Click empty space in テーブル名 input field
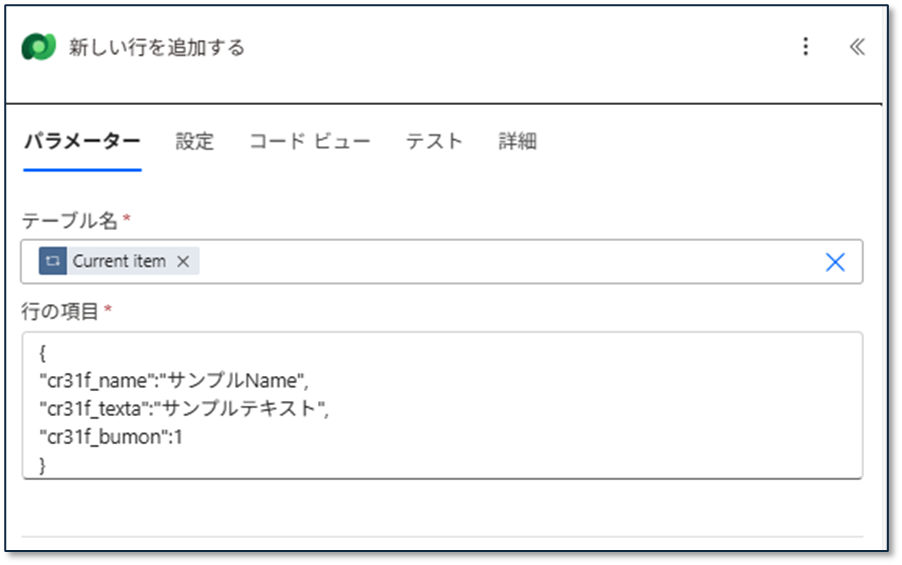Image resolution: width=902 pixels, height=565 pixels. tap(500, 261)
